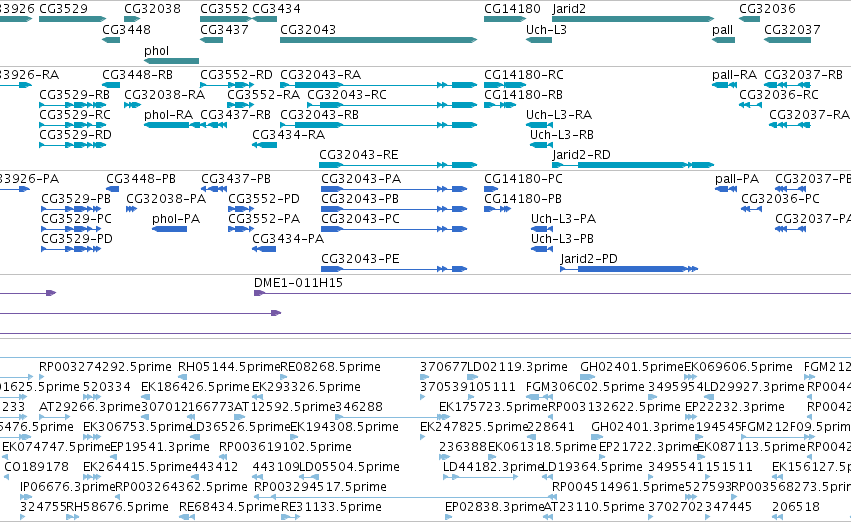
Task: Select protein CG3448-PB
Action: point(141,179)
